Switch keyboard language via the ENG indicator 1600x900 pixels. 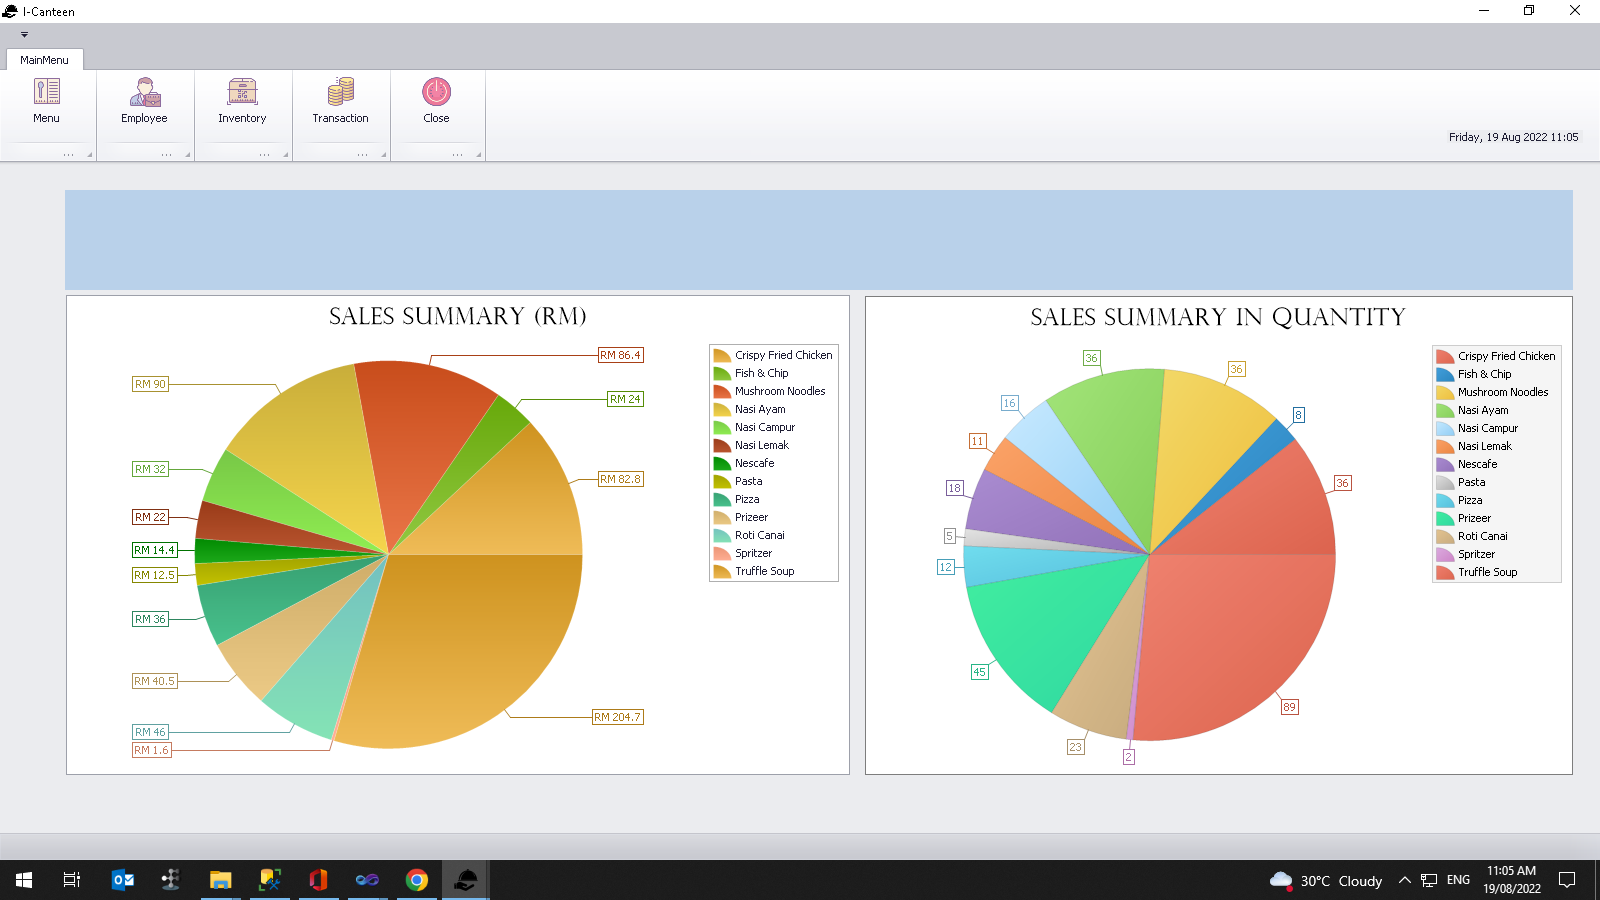point(1458,880)
